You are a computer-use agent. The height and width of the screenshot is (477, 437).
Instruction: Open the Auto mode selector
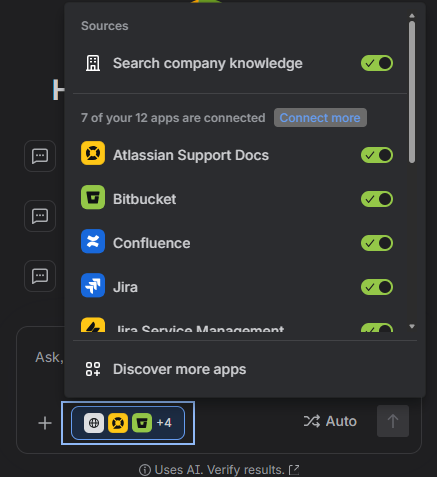click(330, 421)
